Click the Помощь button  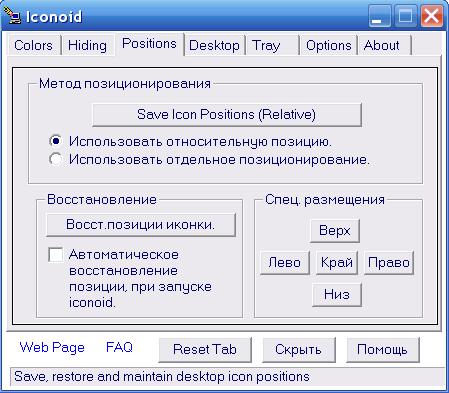click(382, 350)
